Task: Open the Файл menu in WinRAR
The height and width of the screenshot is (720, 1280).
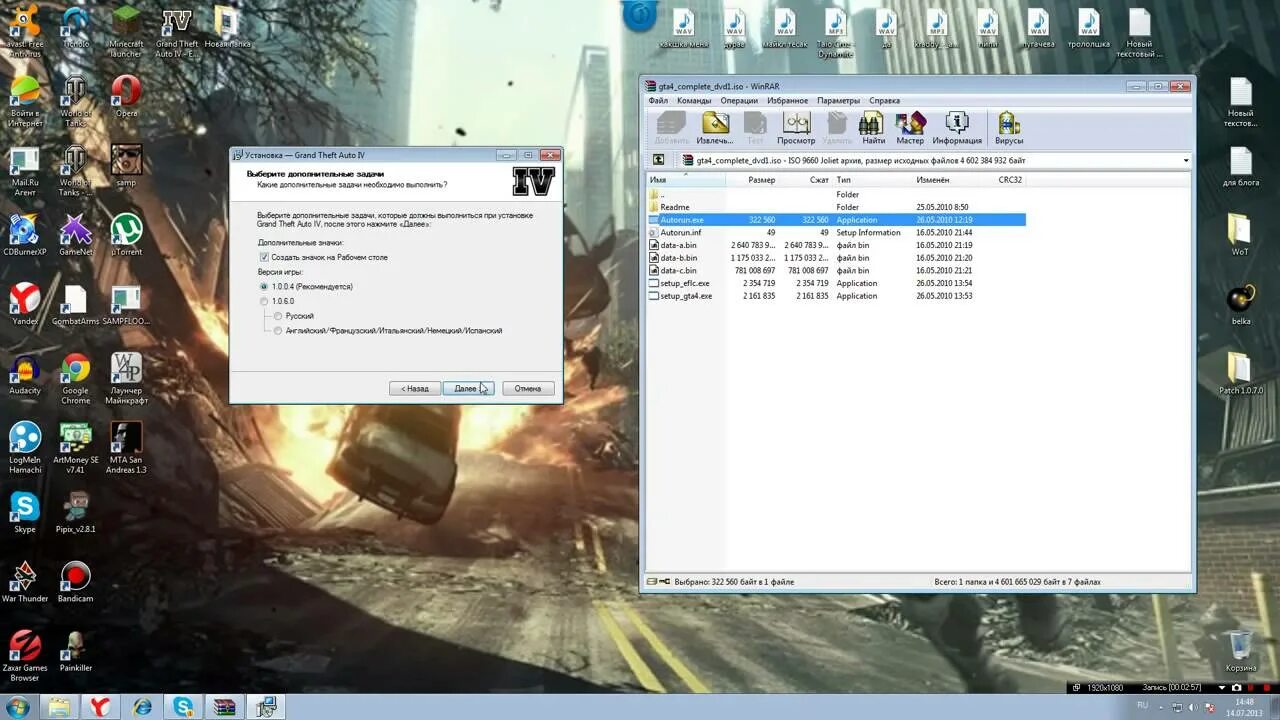Action: click(x=658, y=100)
